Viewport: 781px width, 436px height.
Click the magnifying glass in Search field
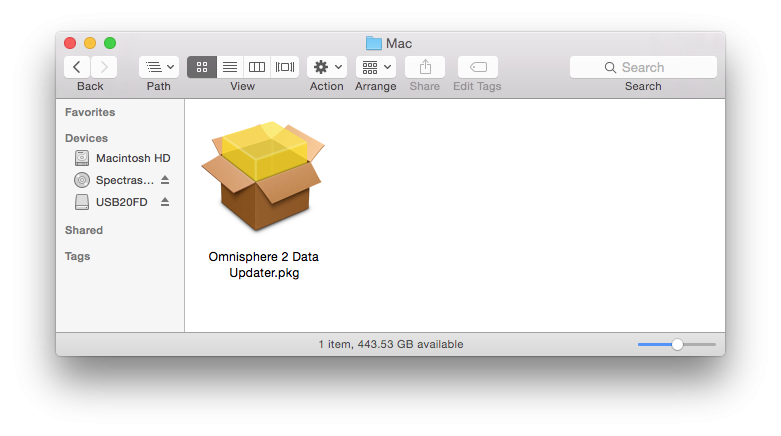click(610, 67)
